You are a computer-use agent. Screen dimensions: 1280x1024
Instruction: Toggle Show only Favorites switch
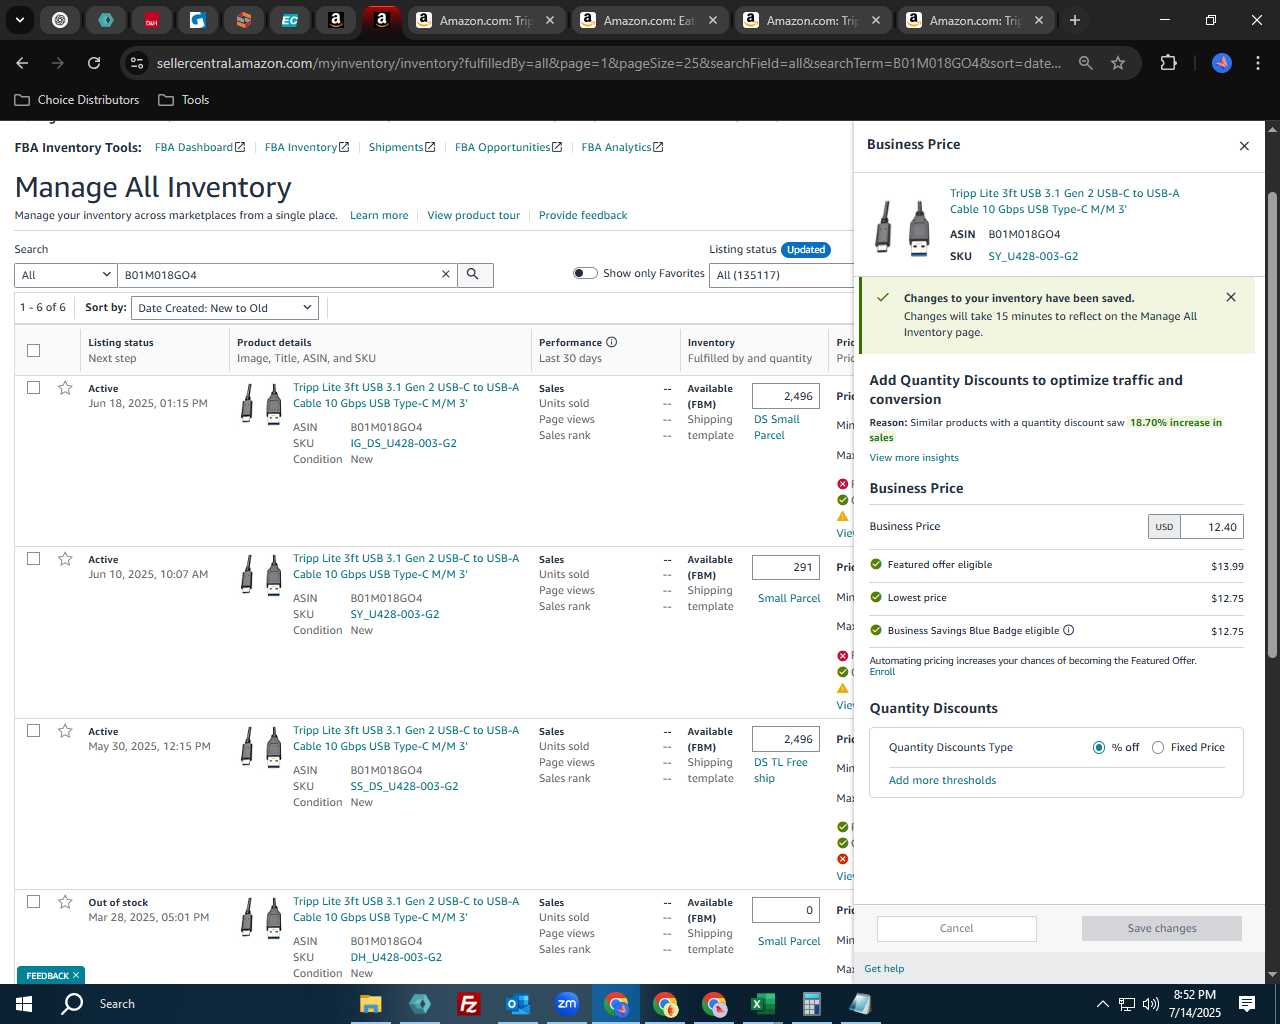[x=585, y=273]
